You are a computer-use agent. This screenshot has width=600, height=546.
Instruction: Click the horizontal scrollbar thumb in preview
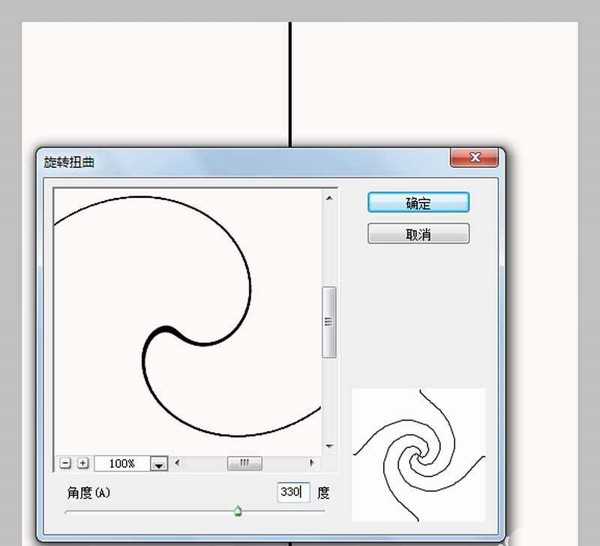pos(244,463)
